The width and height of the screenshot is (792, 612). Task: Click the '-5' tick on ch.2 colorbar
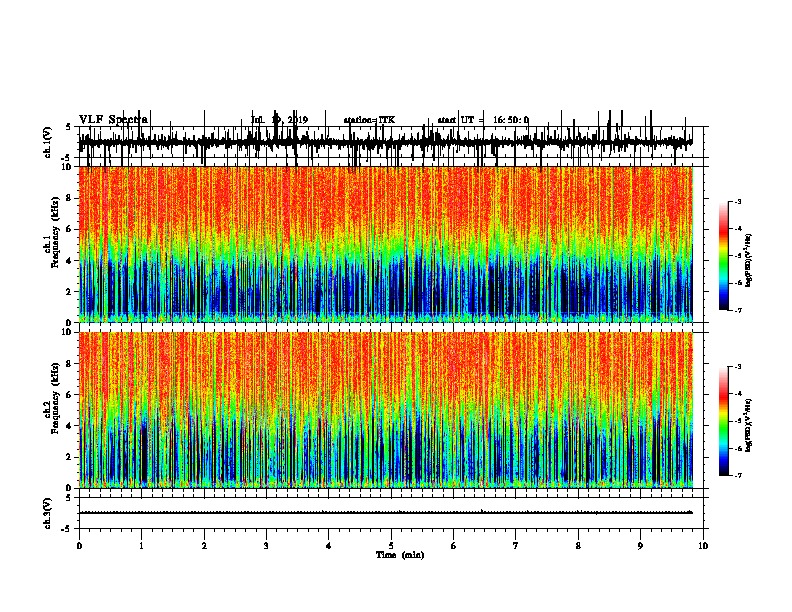pyautogui.click(x=738, y=421)
